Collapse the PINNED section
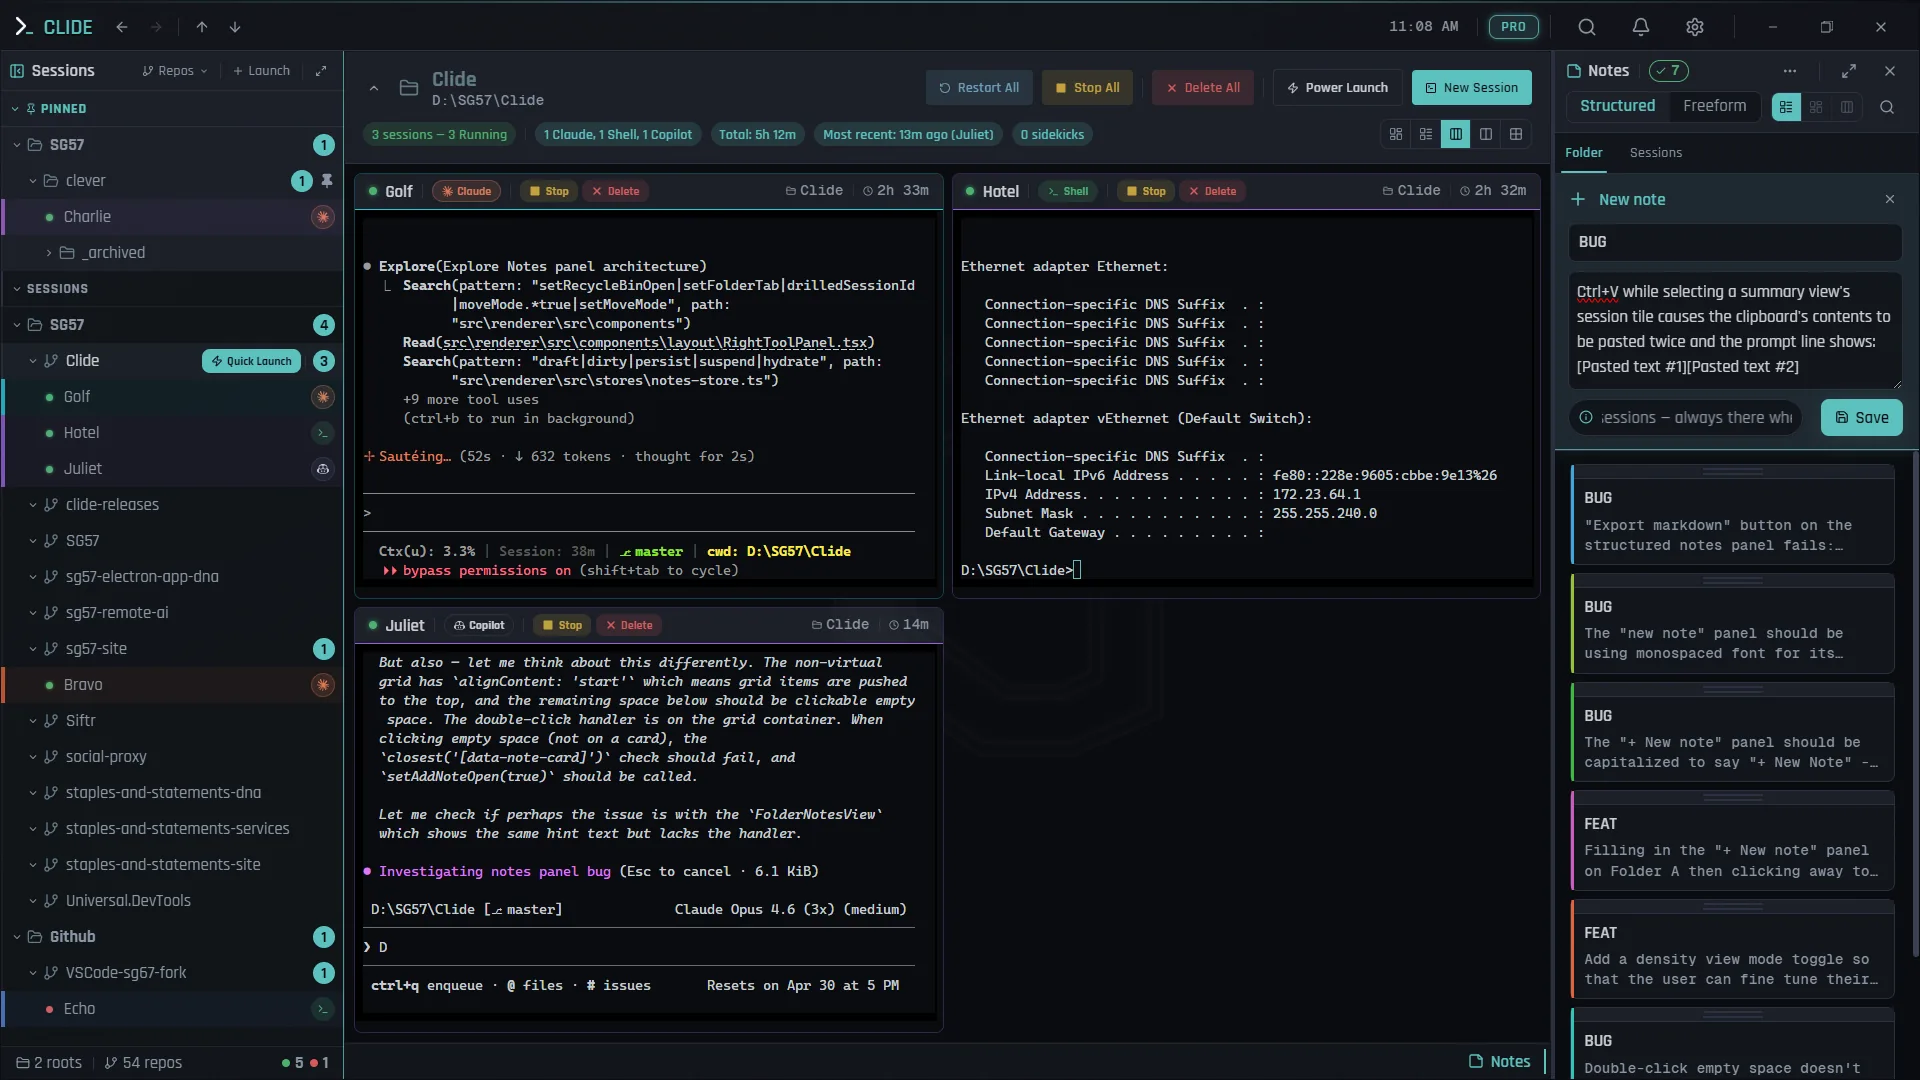The width and height of the screenshot is (1920, 1080). tap(16, 109)
